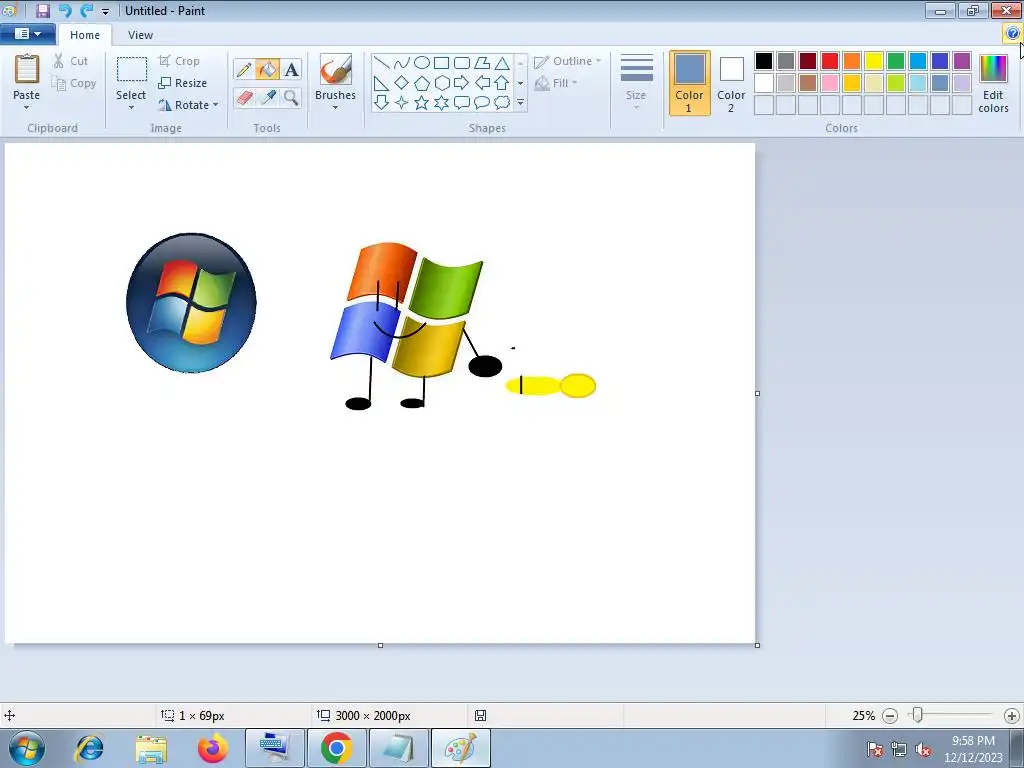Expand the Paste dropdown arrow
The image size is (1024, 768).
(27, 108)
